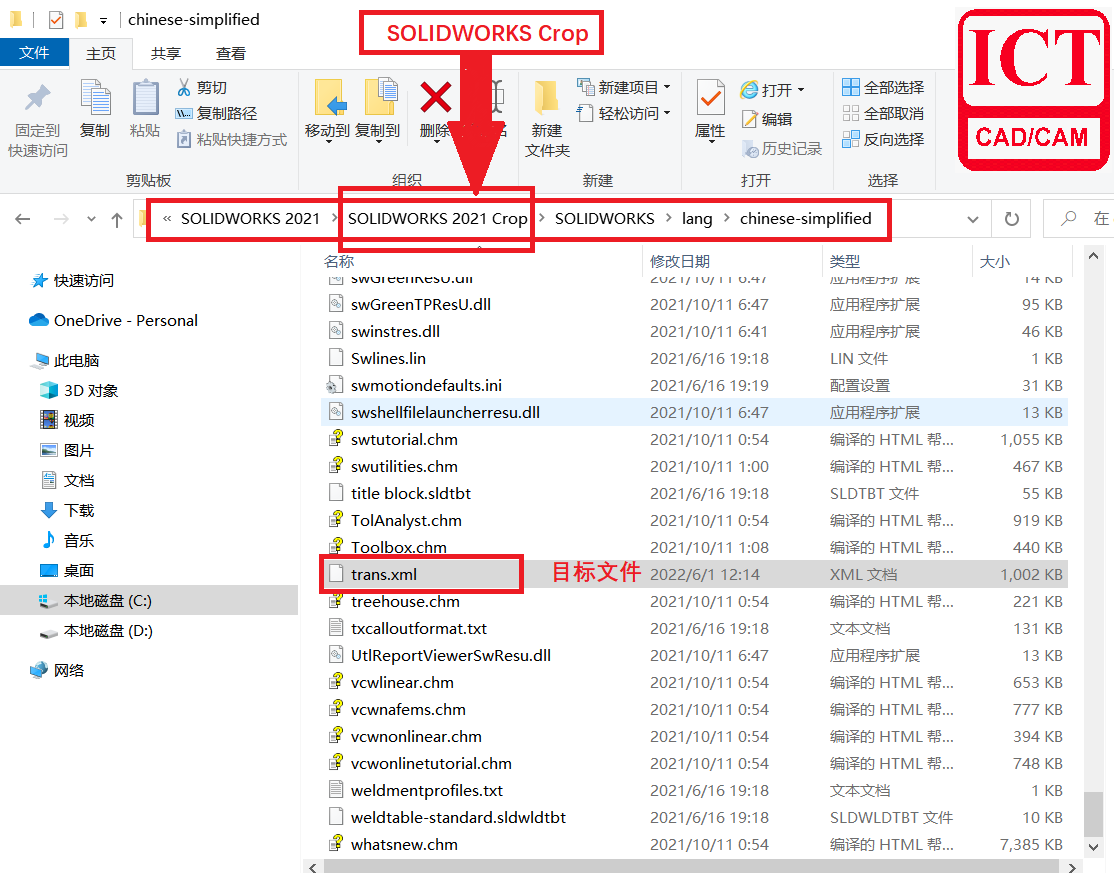Screen dimensions: 1114x873
Task: Click Select All (全部选择)
Action: [883, 87]
